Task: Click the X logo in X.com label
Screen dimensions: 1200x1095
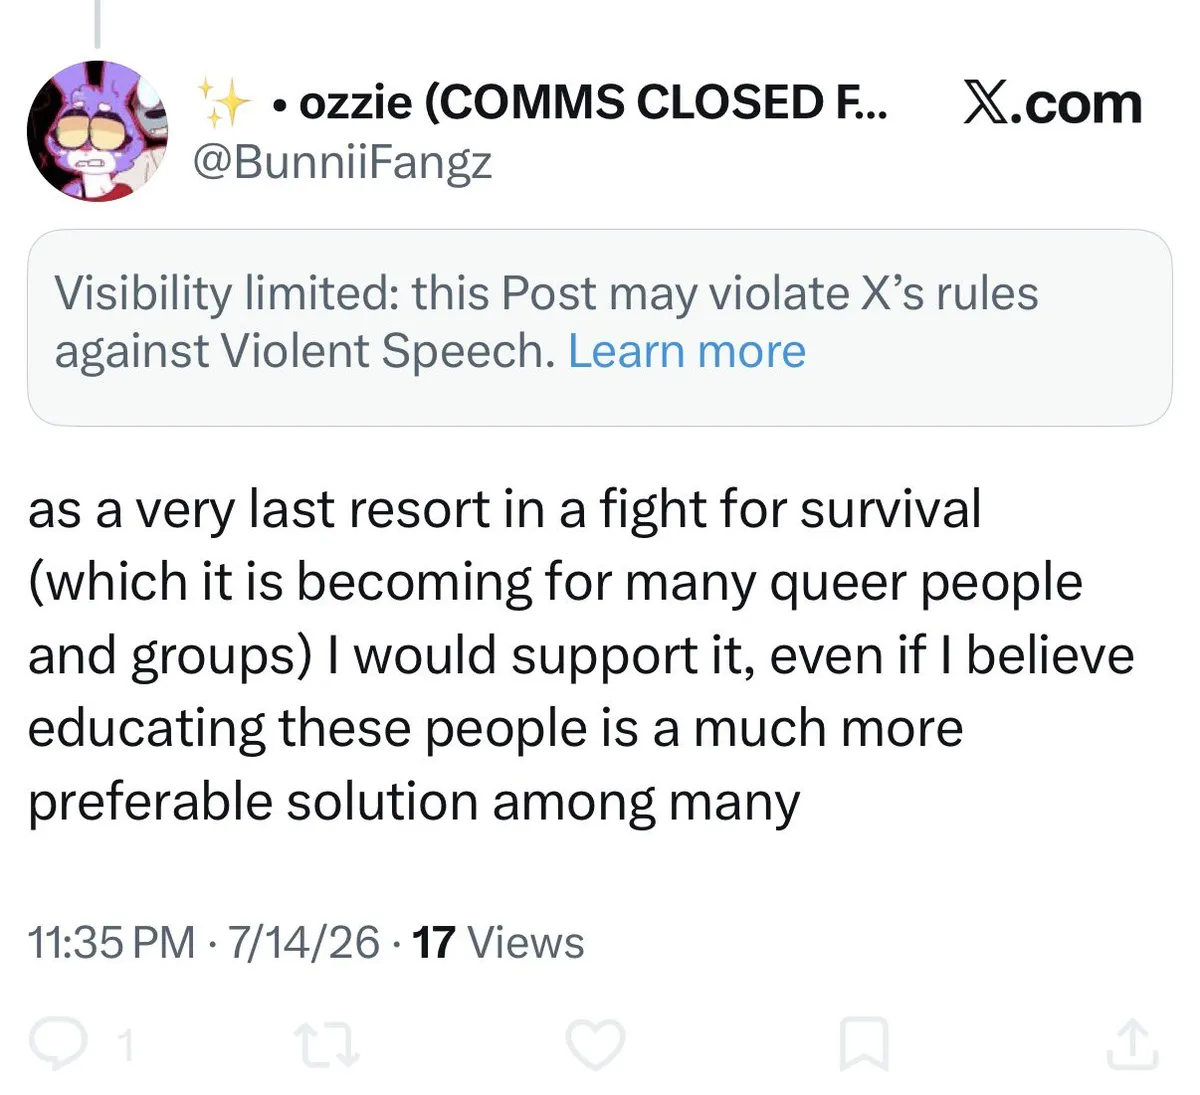Action: pos(987,104)
